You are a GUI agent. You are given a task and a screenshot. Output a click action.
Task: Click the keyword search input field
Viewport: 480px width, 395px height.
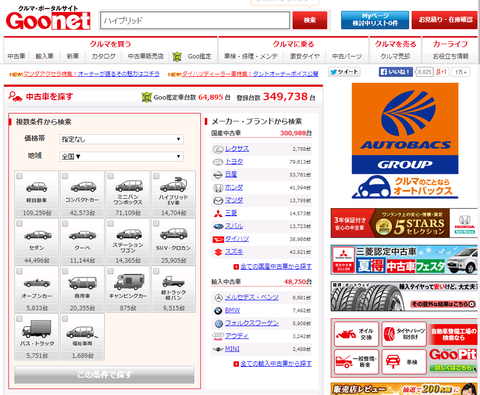point(195,20)
